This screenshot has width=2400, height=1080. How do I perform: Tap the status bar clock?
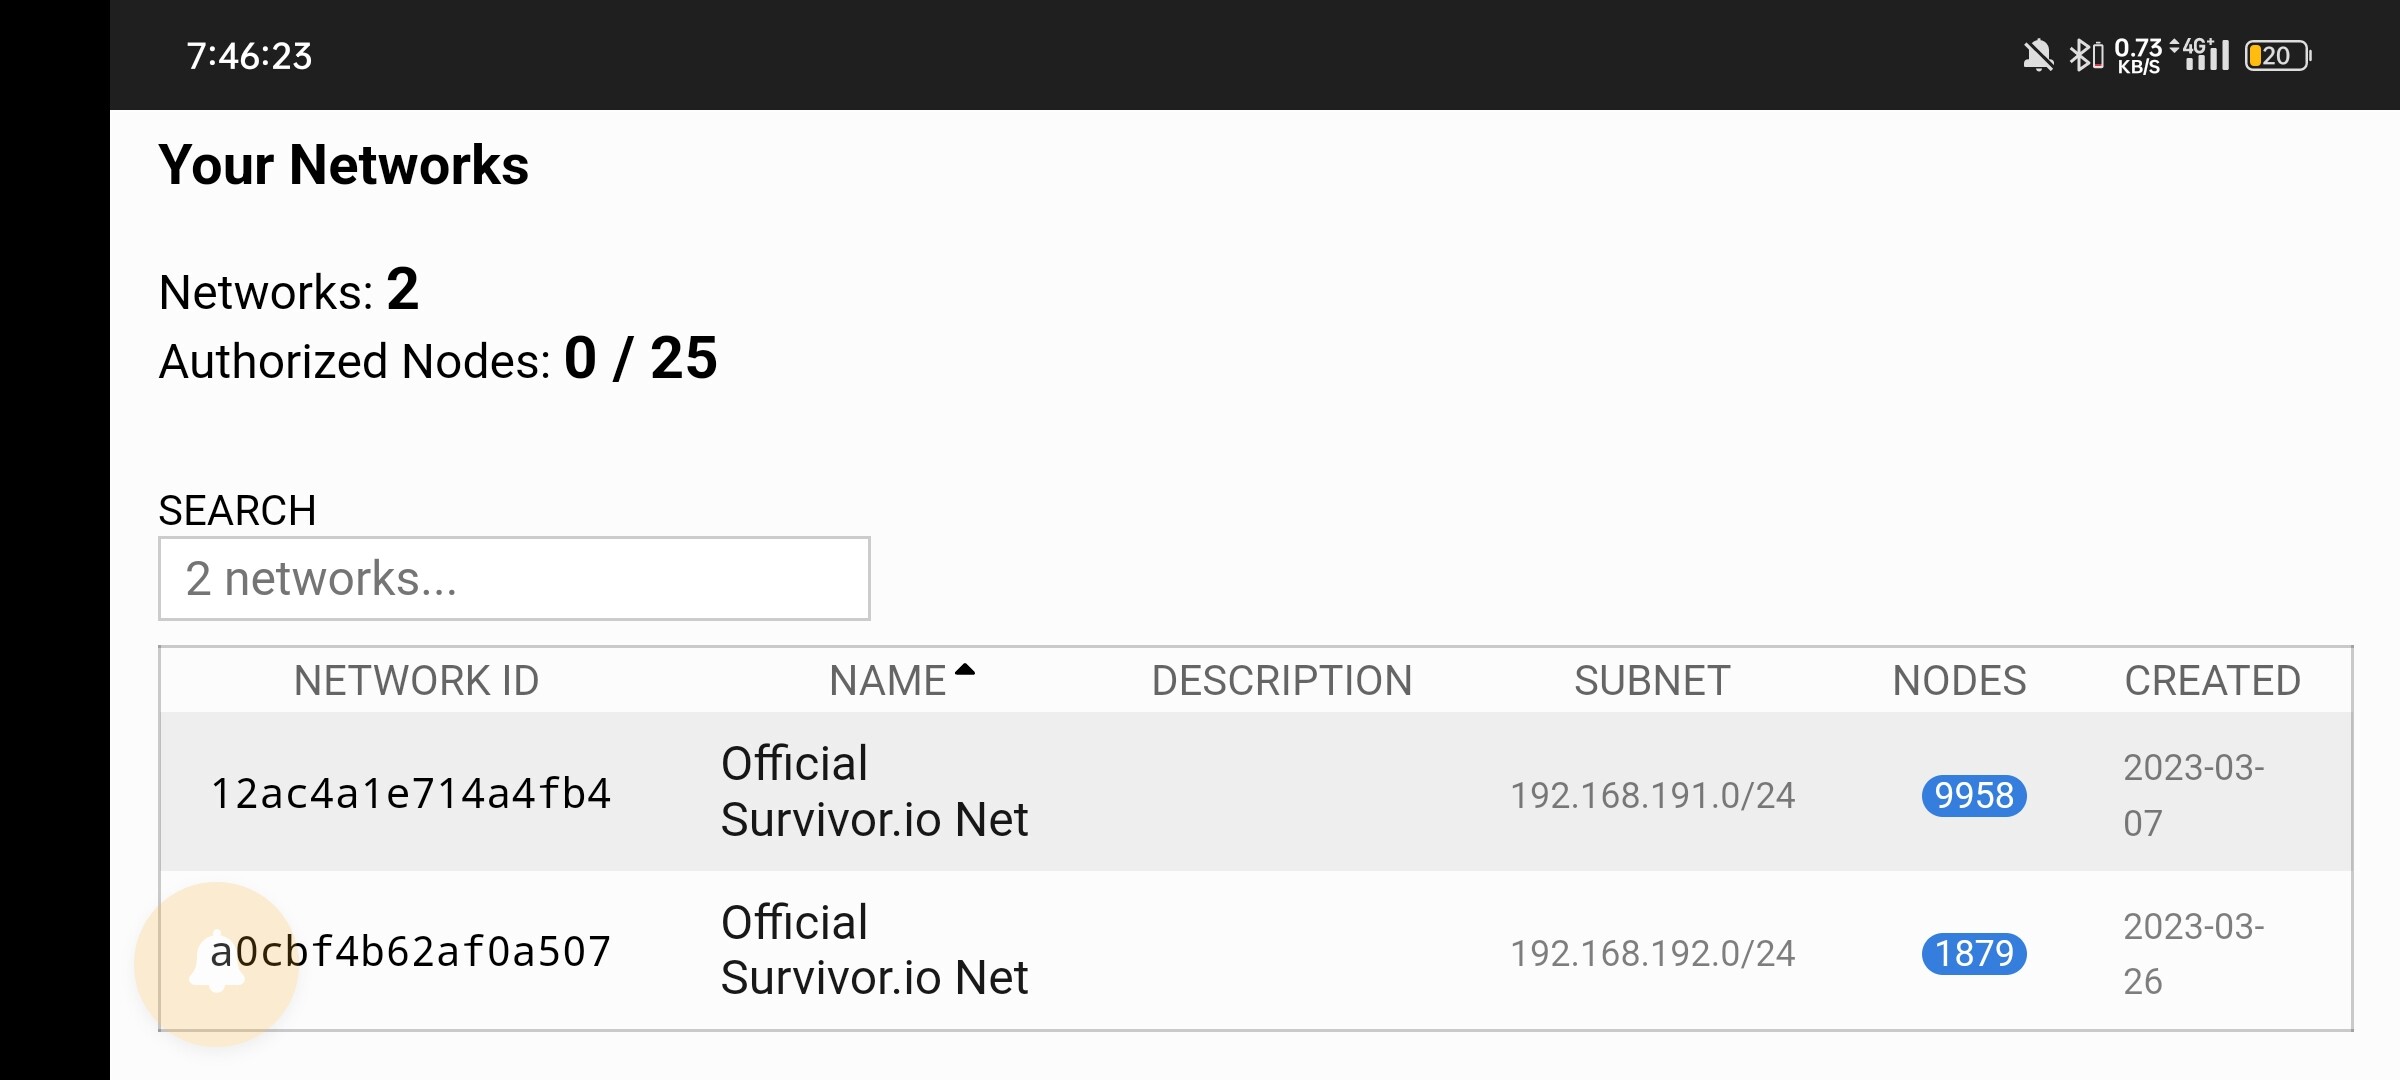click(249, 56)
